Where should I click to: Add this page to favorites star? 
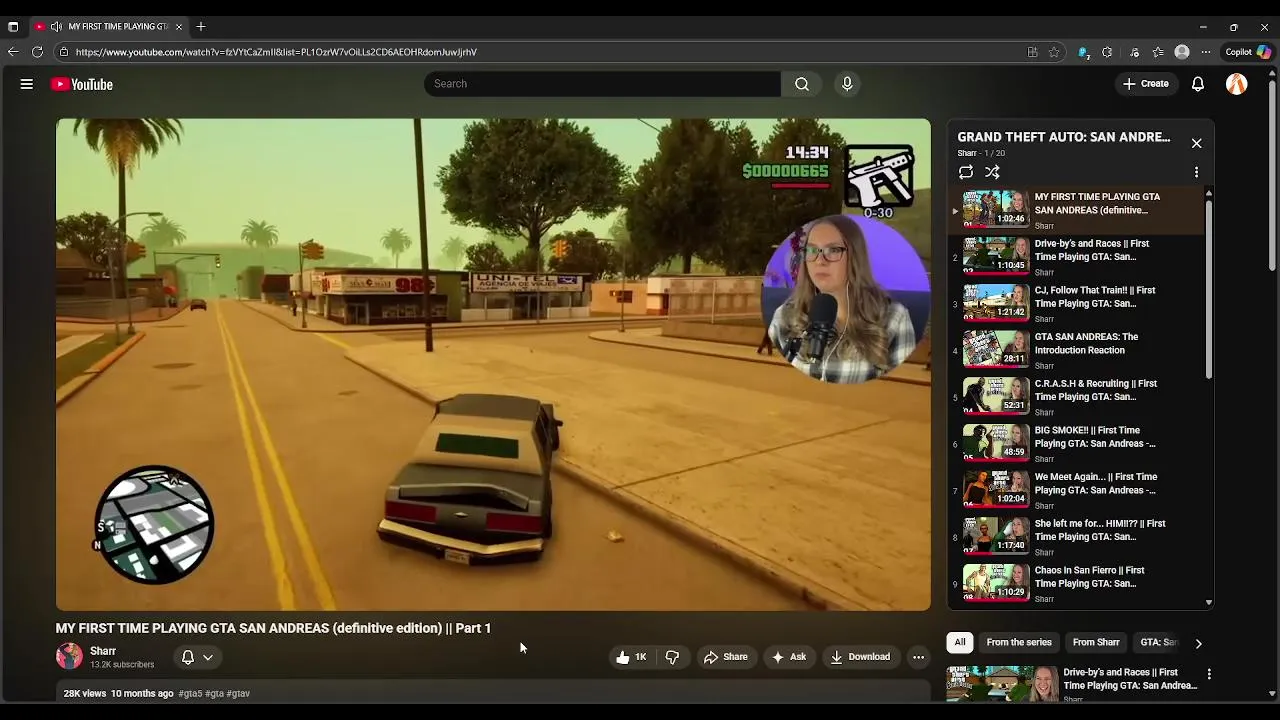1054,52
